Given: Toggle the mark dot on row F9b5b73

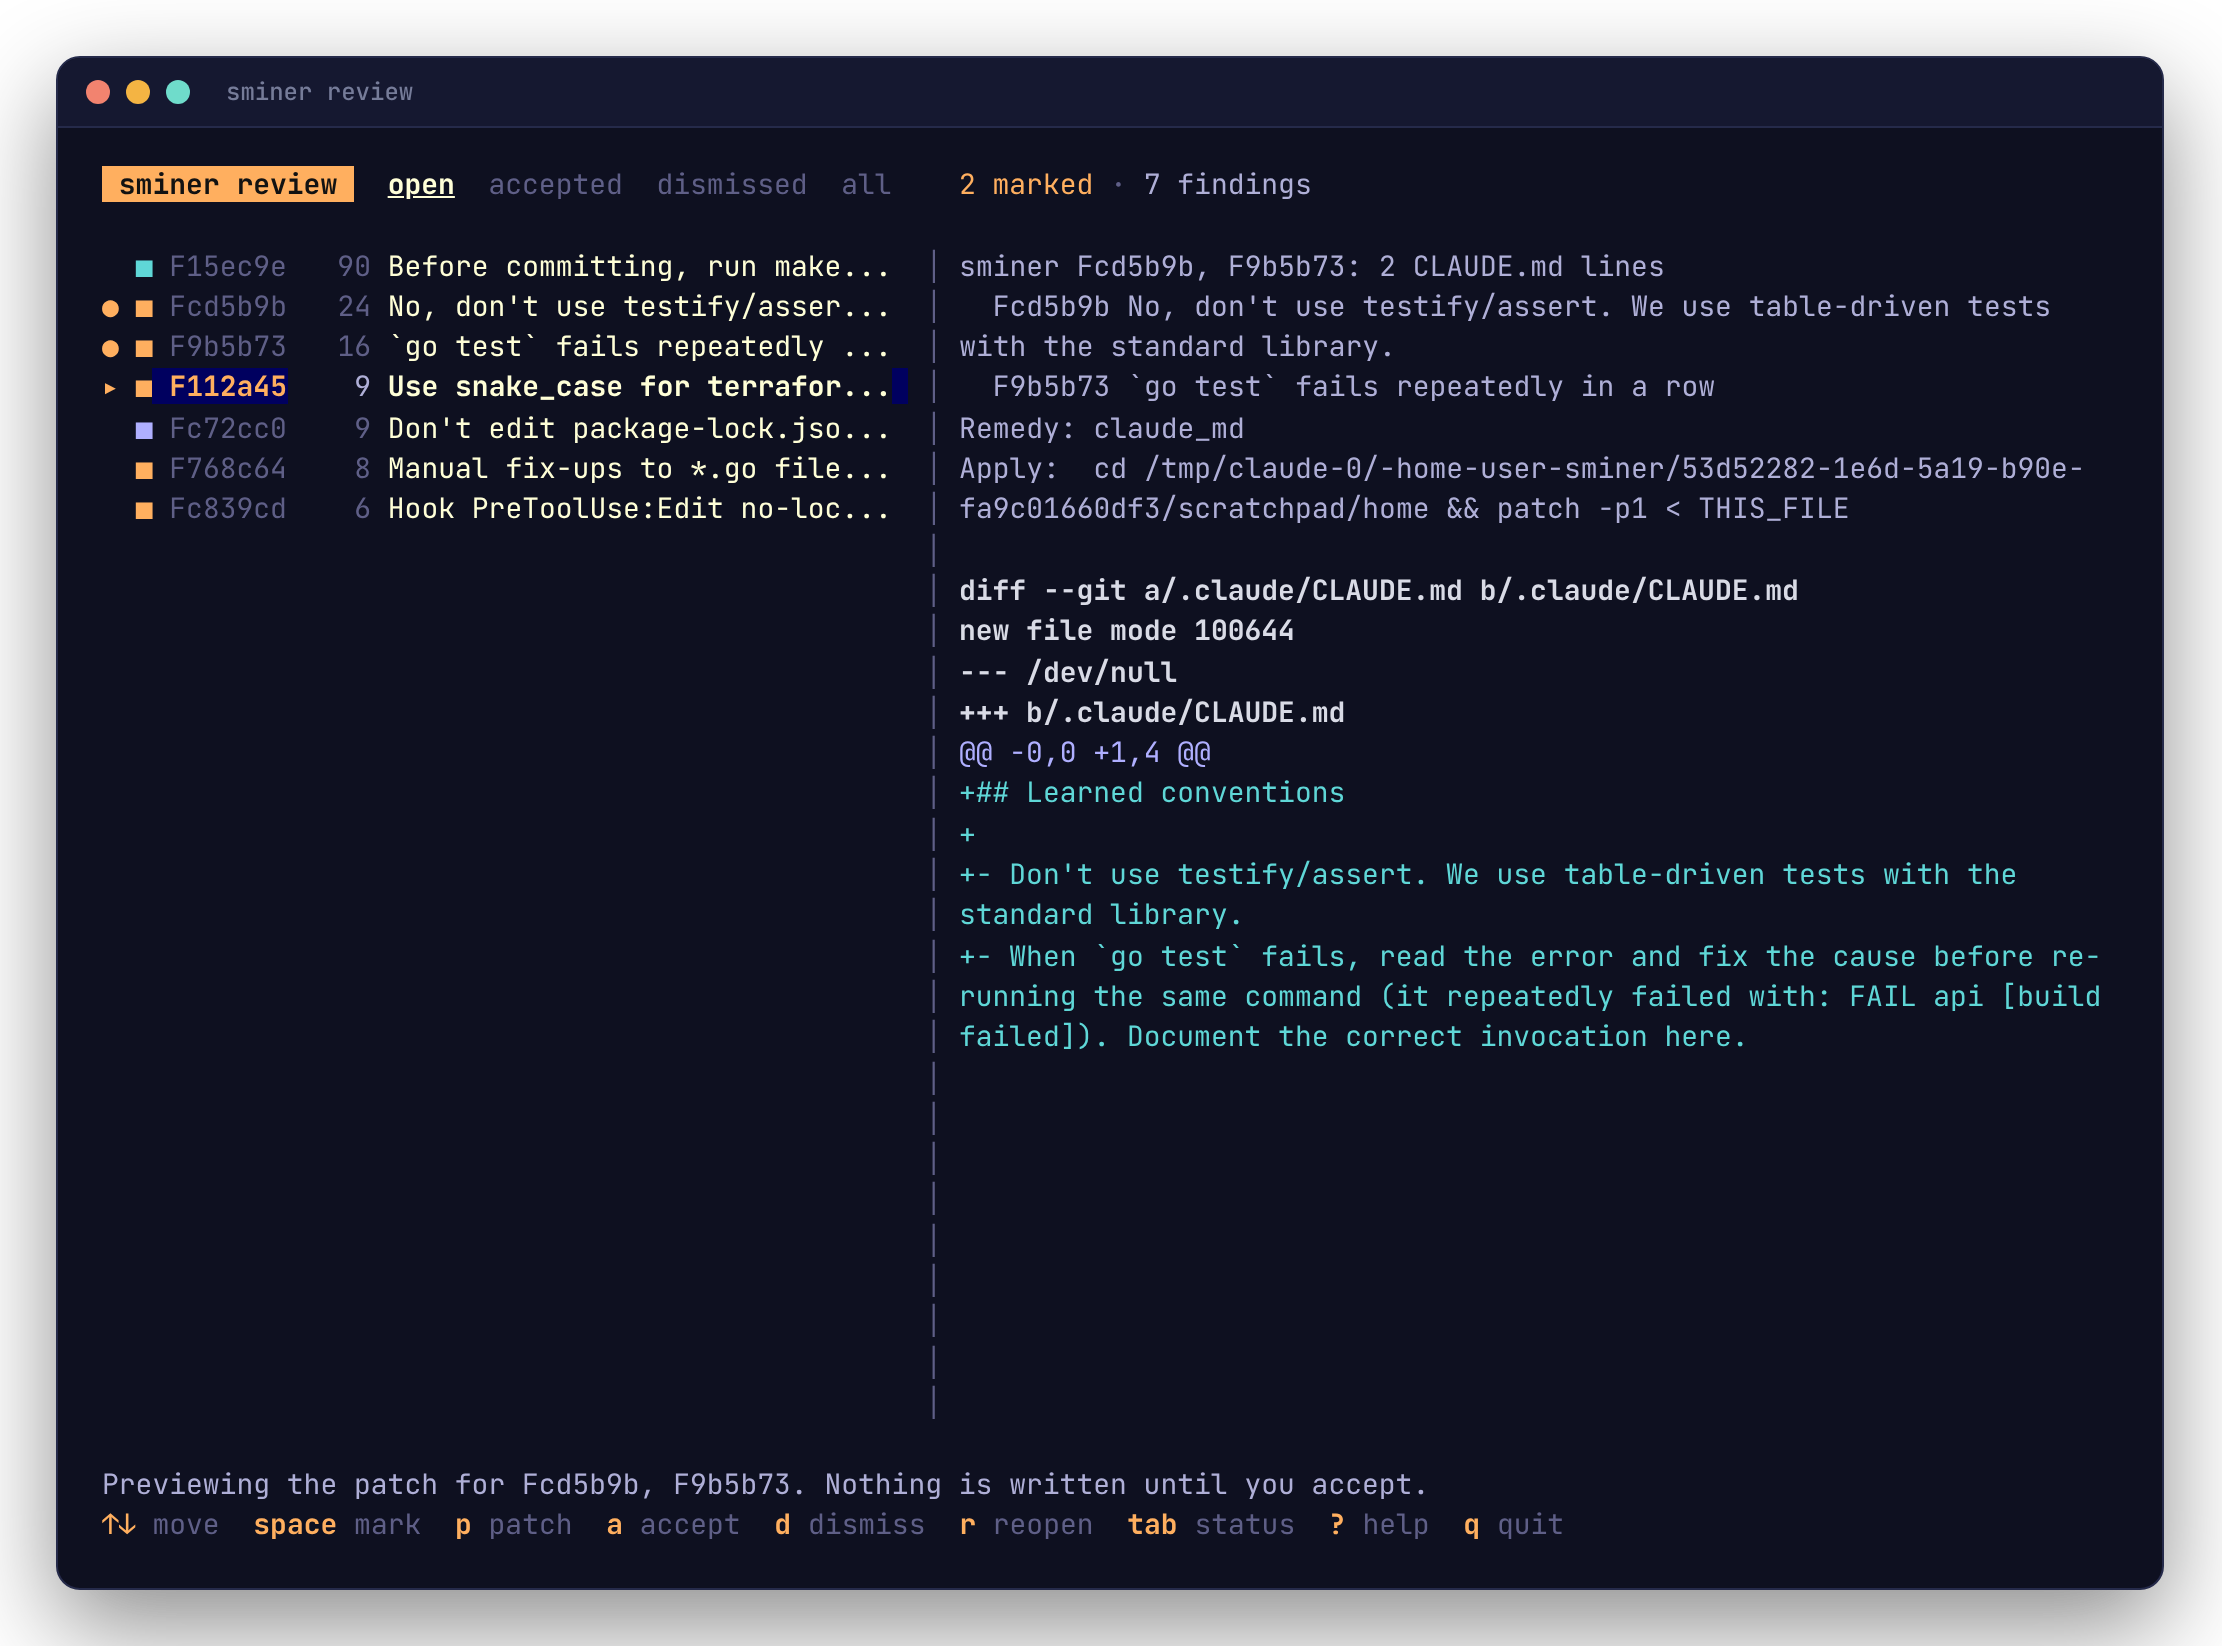Looking at the screenshot, I should 110,348.
